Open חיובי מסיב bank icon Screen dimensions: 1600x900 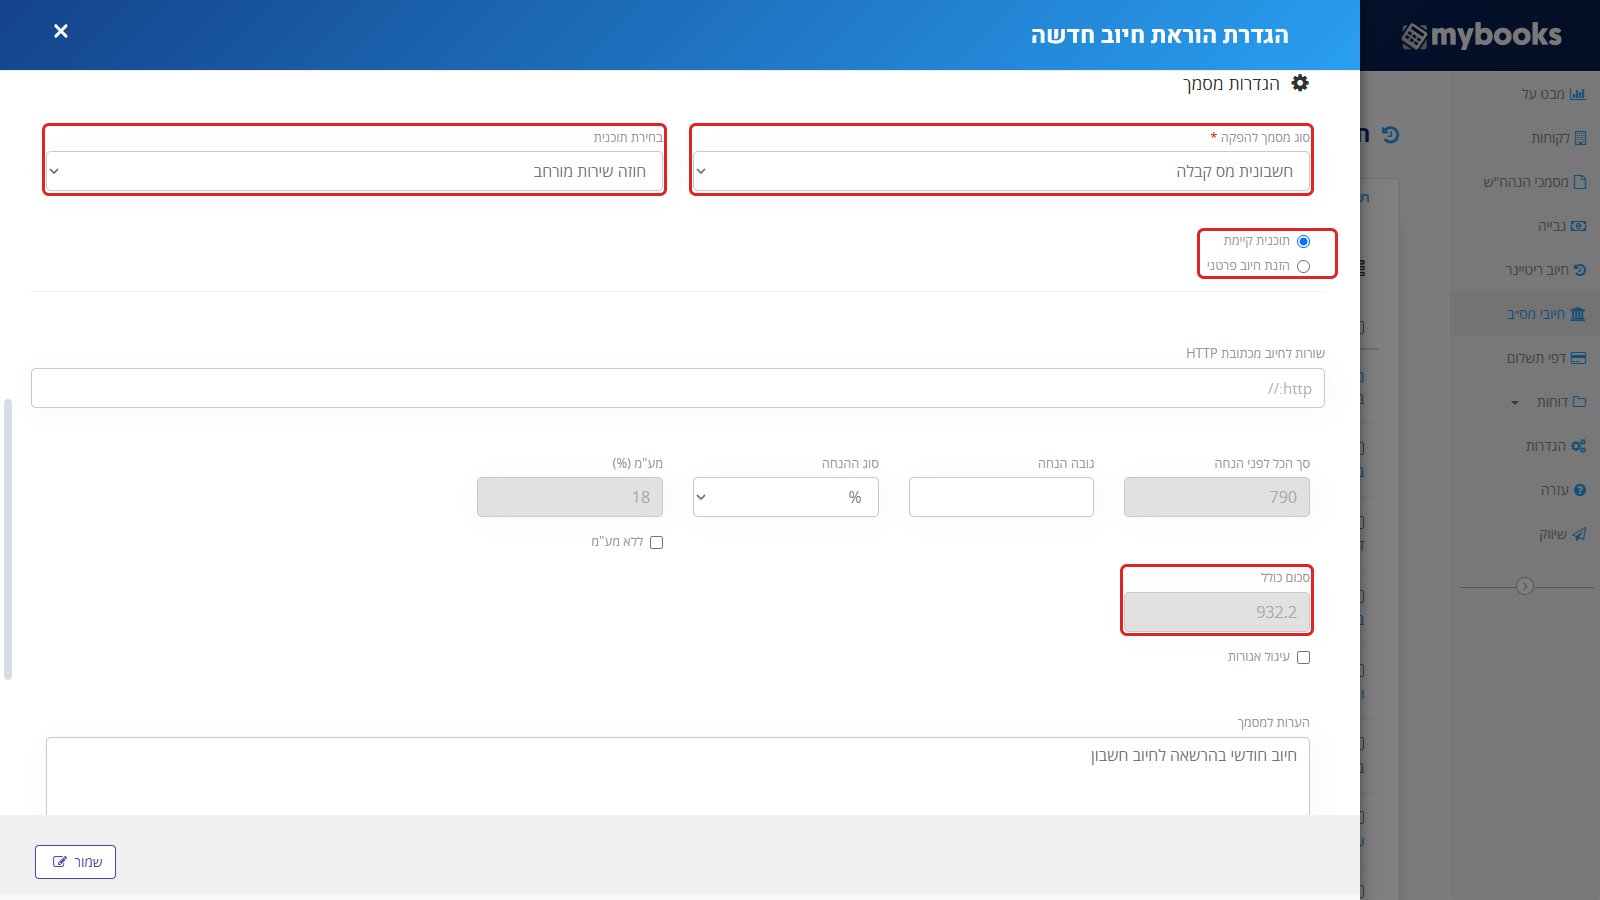point(1578,314)
